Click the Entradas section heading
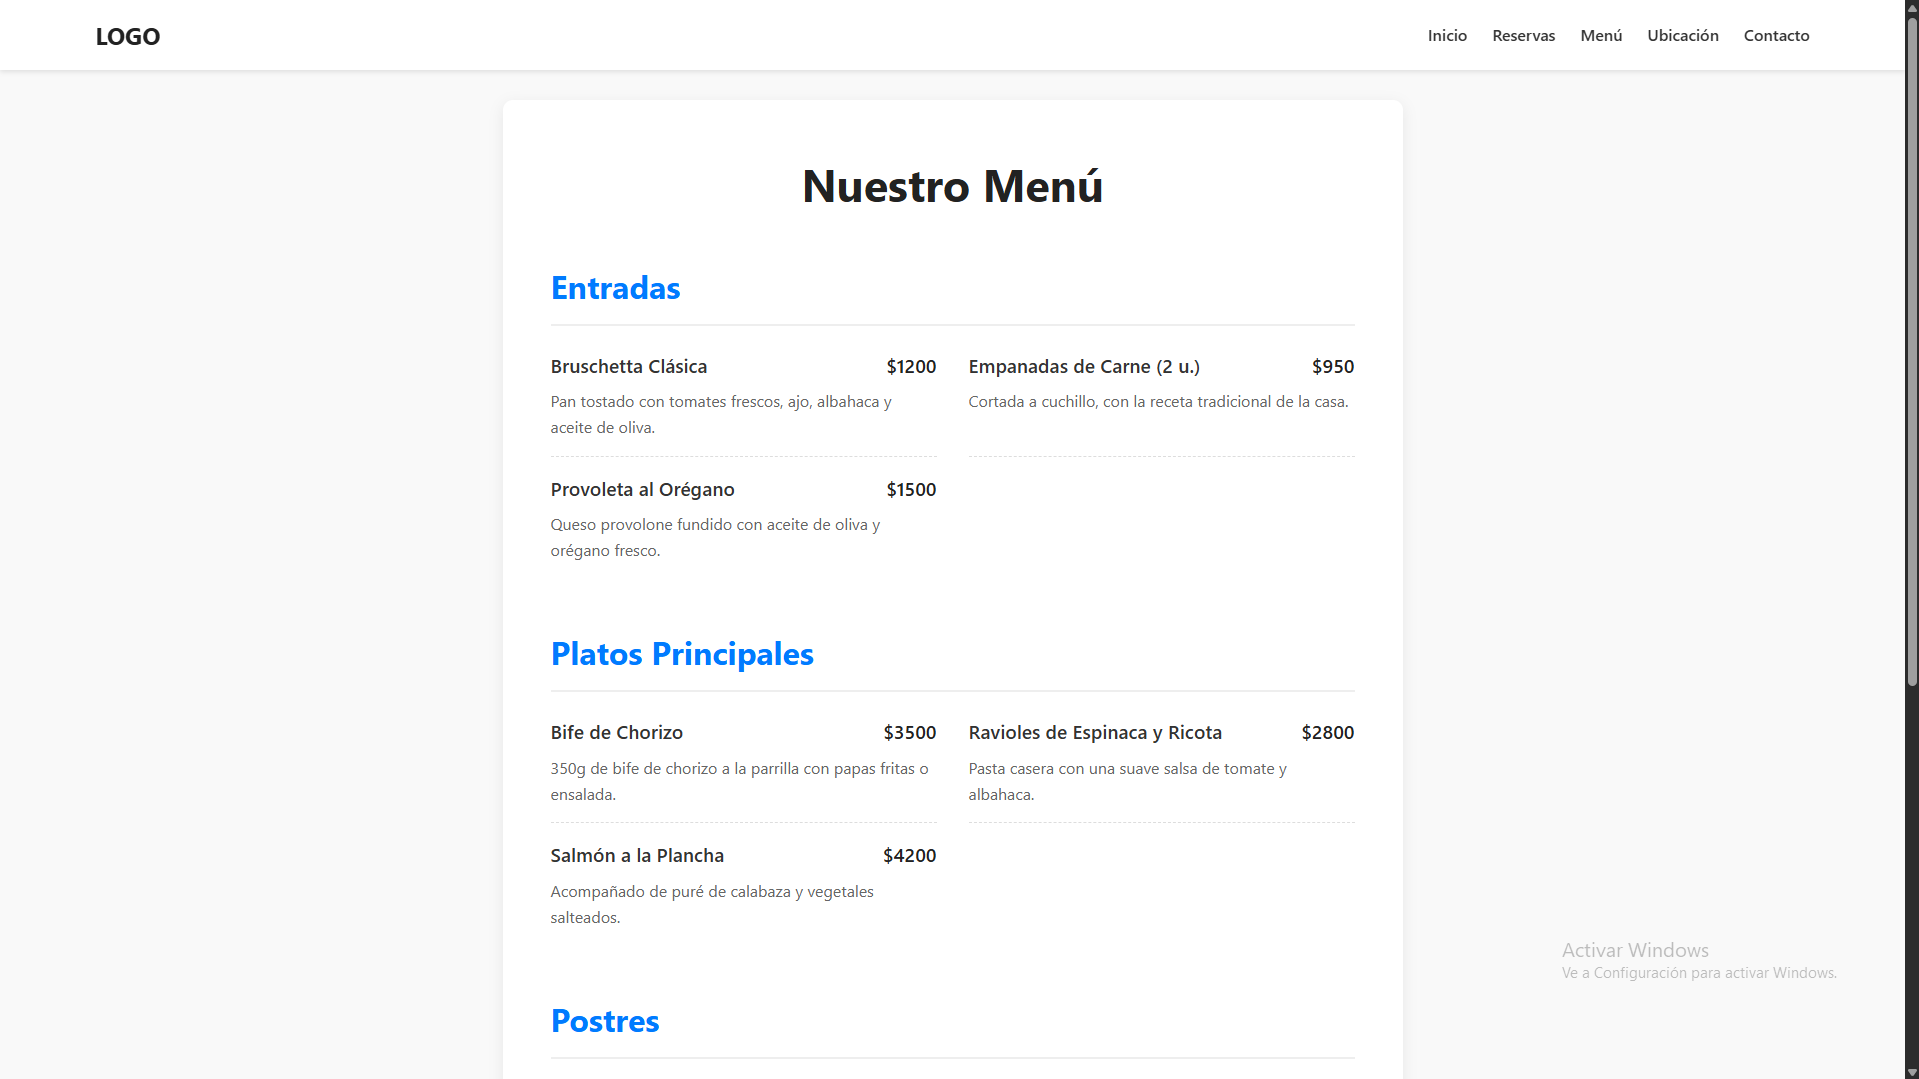 615,288
